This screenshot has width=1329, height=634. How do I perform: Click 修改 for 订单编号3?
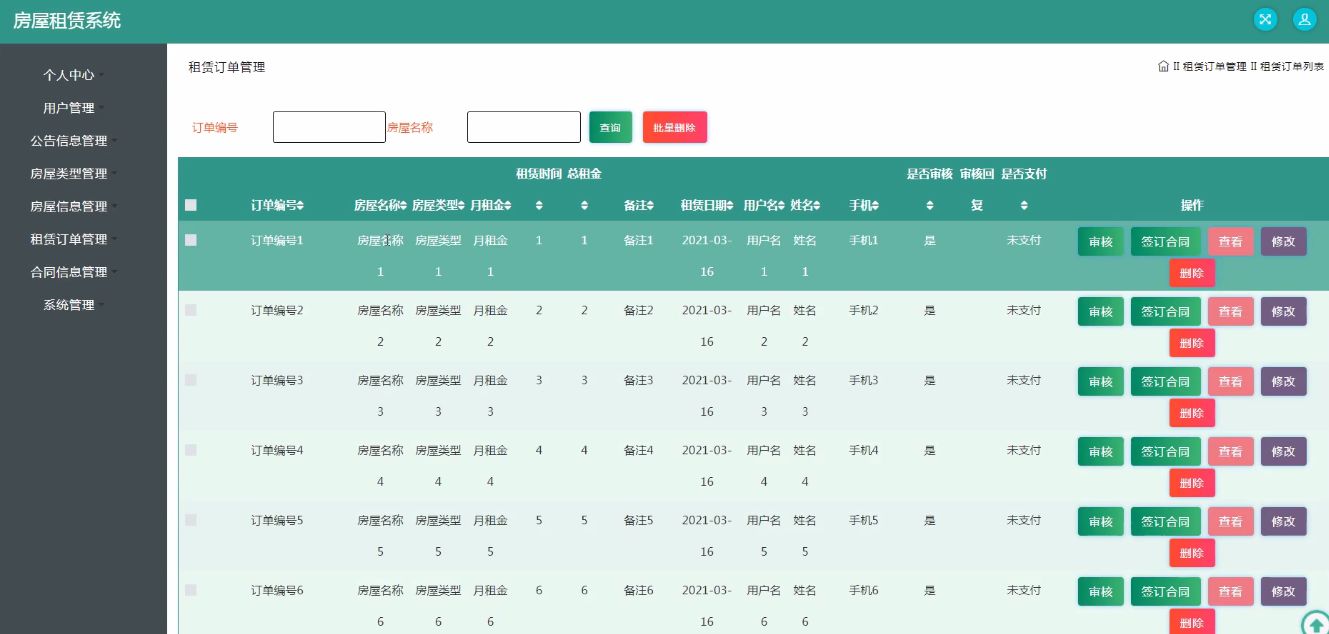click(1283, 381)
